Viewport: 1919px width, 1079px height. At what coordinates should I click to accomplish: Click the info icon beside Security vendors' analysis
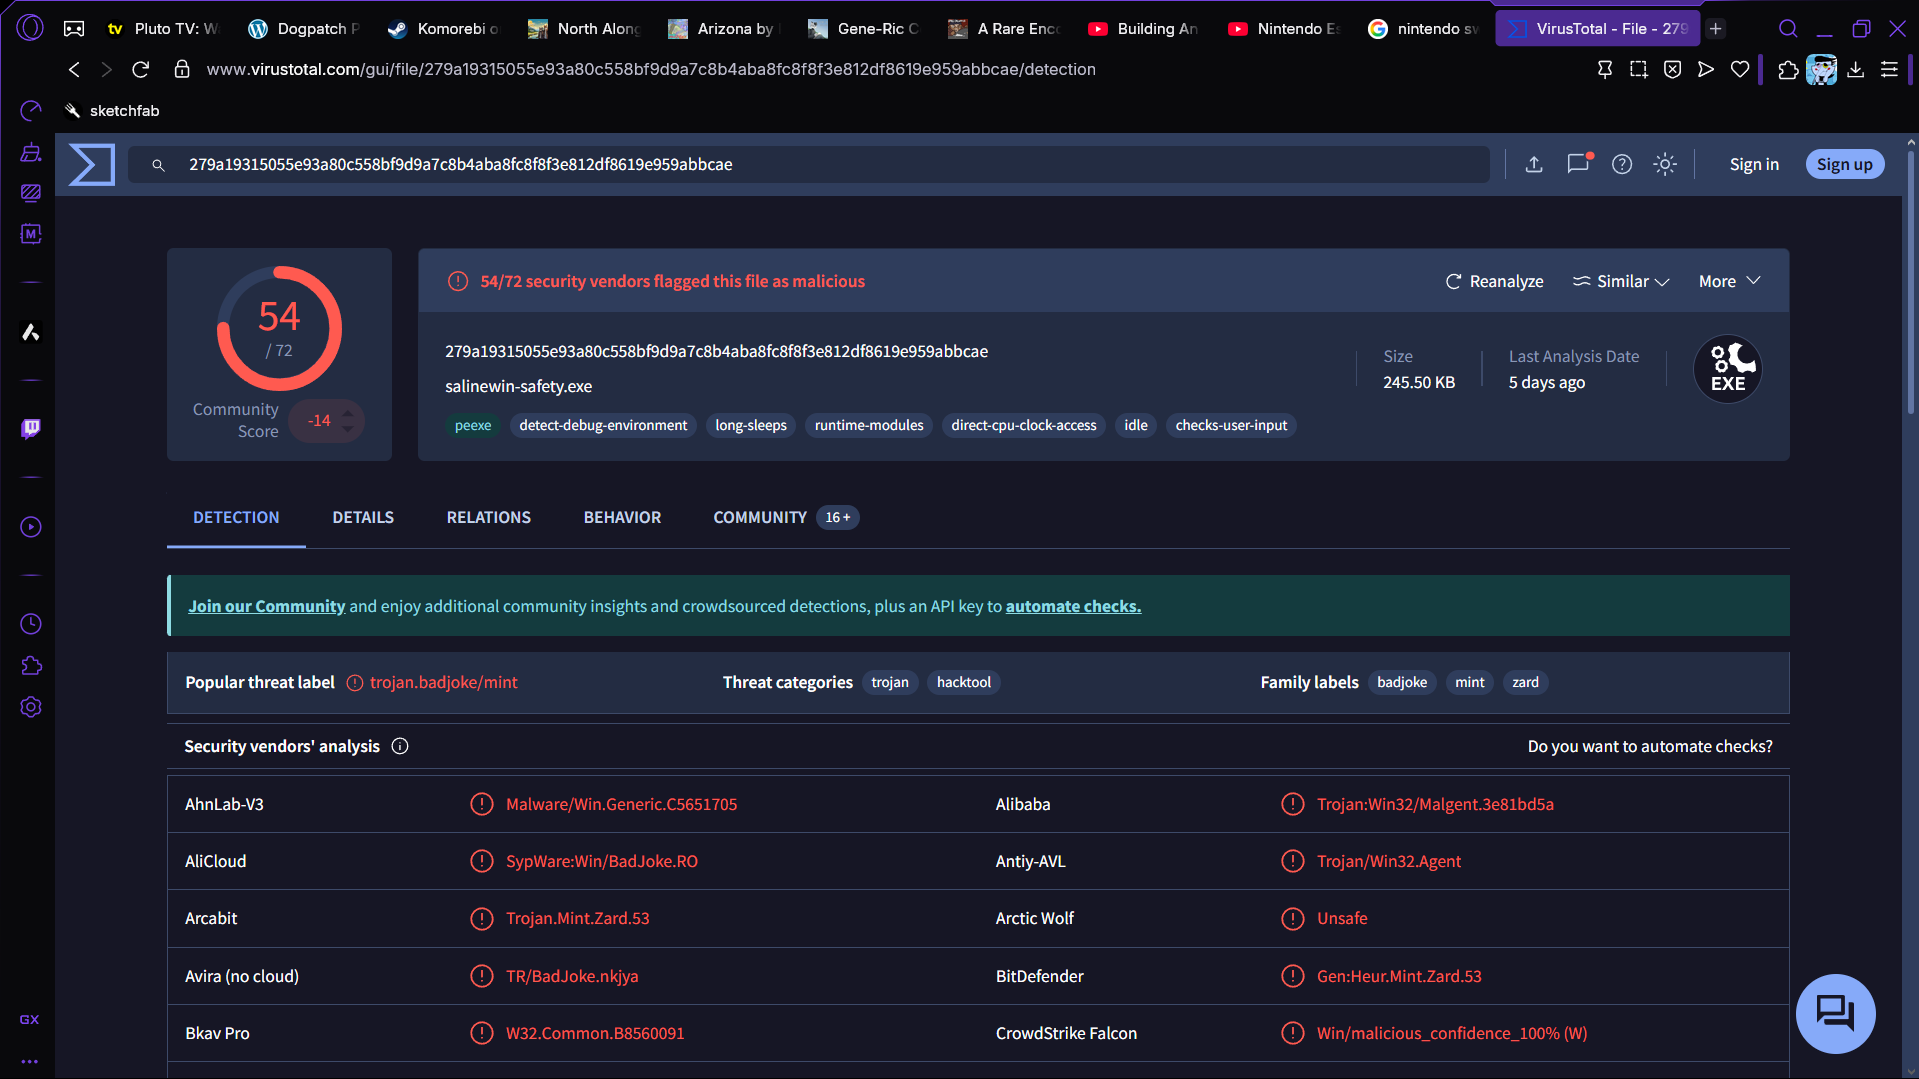click(400, 747)
